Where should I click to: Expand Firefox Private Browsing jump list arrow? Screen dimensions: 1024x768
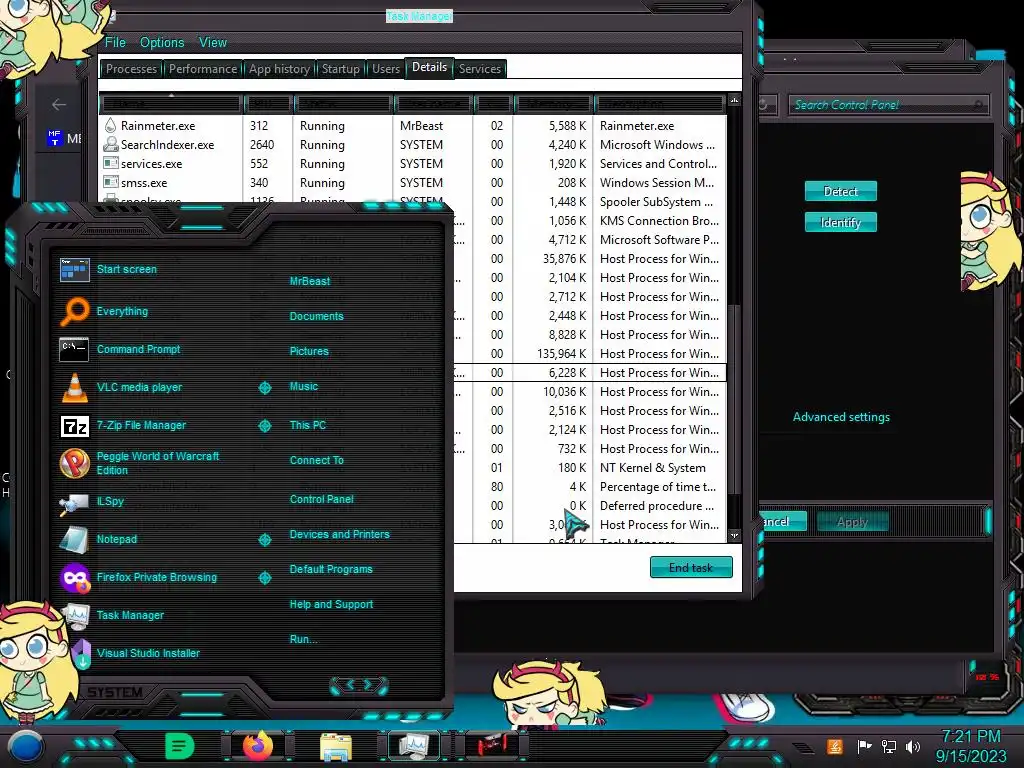[264, 578]
